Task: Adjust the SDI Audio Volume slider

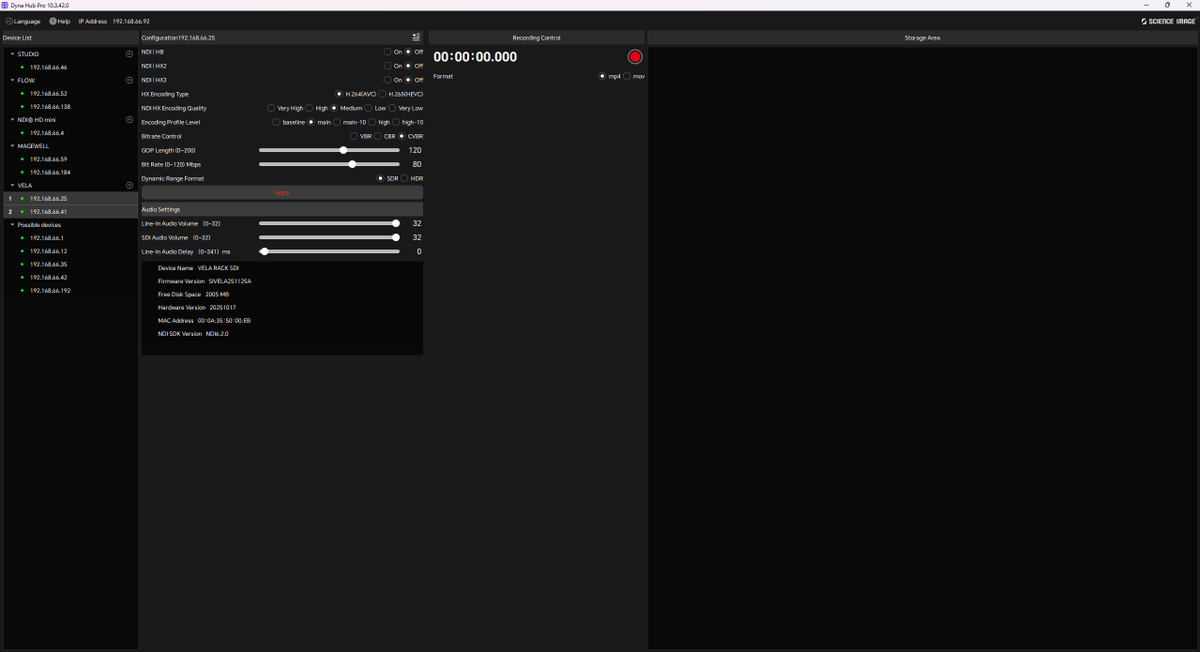Action: 329,237
